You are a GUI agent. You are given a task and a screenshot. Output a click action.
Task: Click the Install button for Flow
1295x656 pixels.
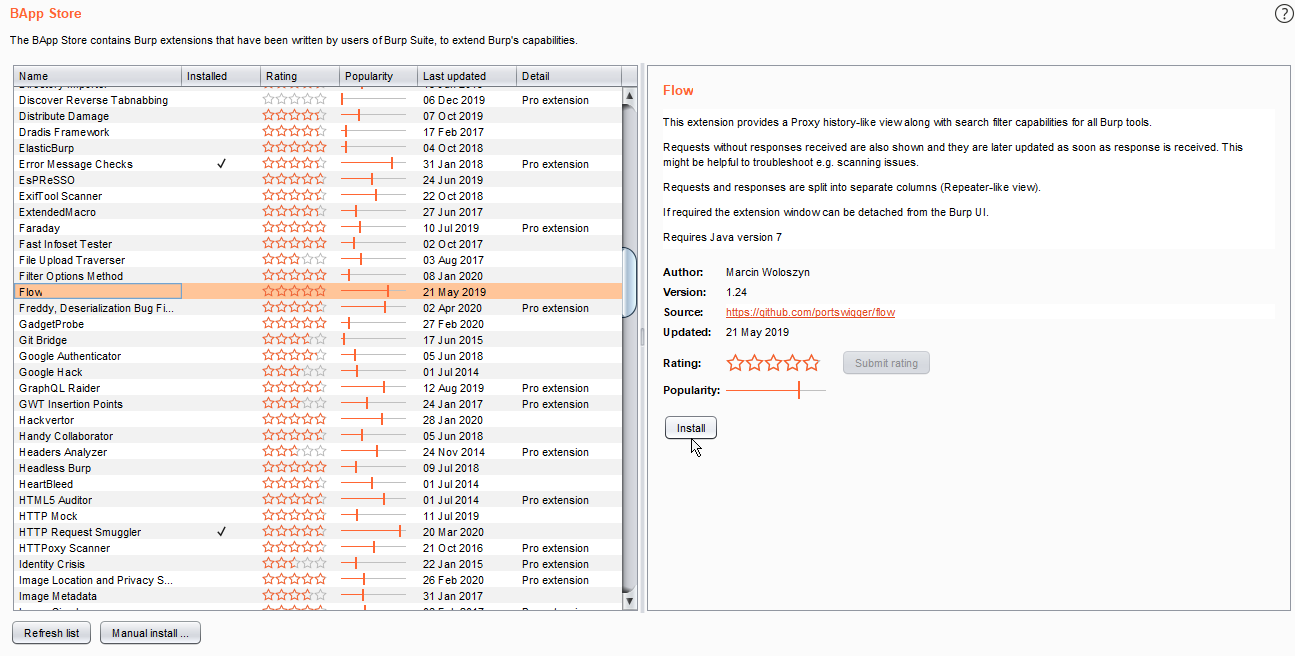(x=691, y=428)
